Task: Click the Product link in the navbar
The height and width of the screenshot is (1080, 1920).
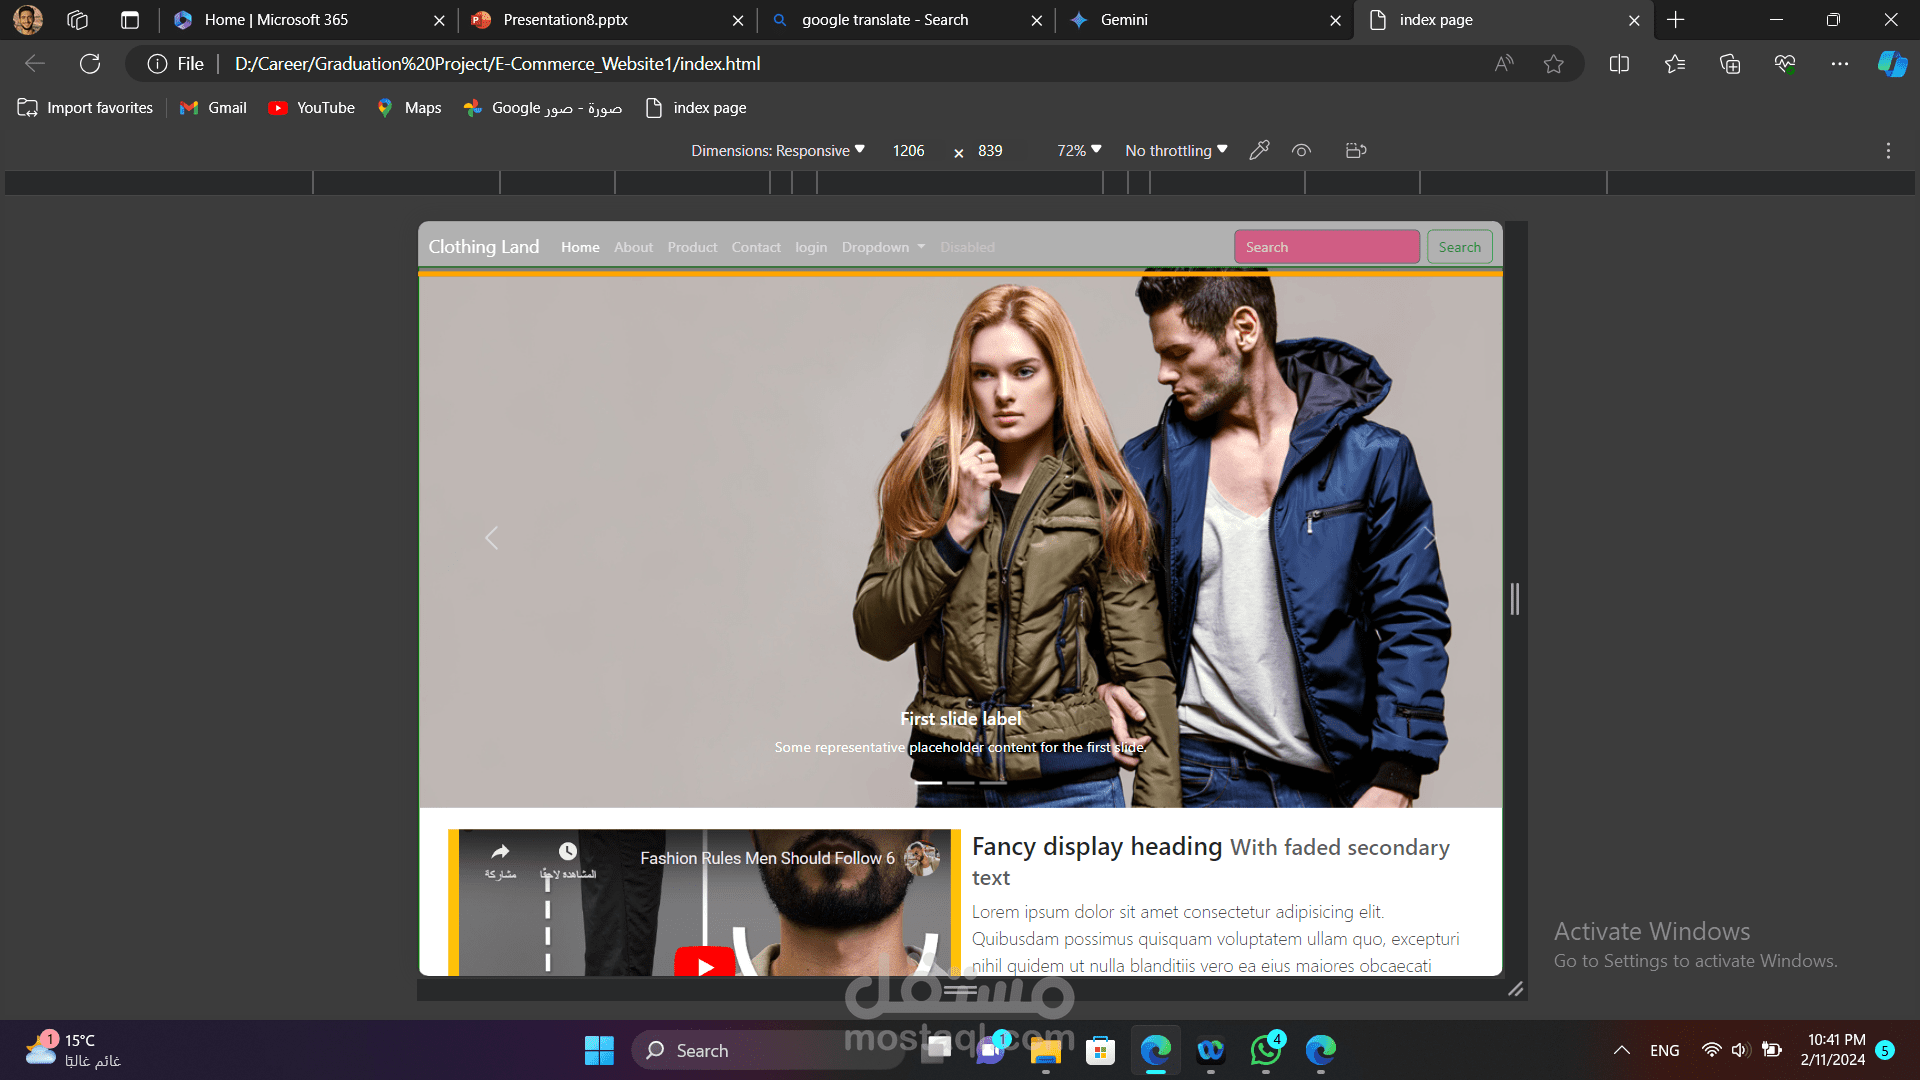Action: 692,247
